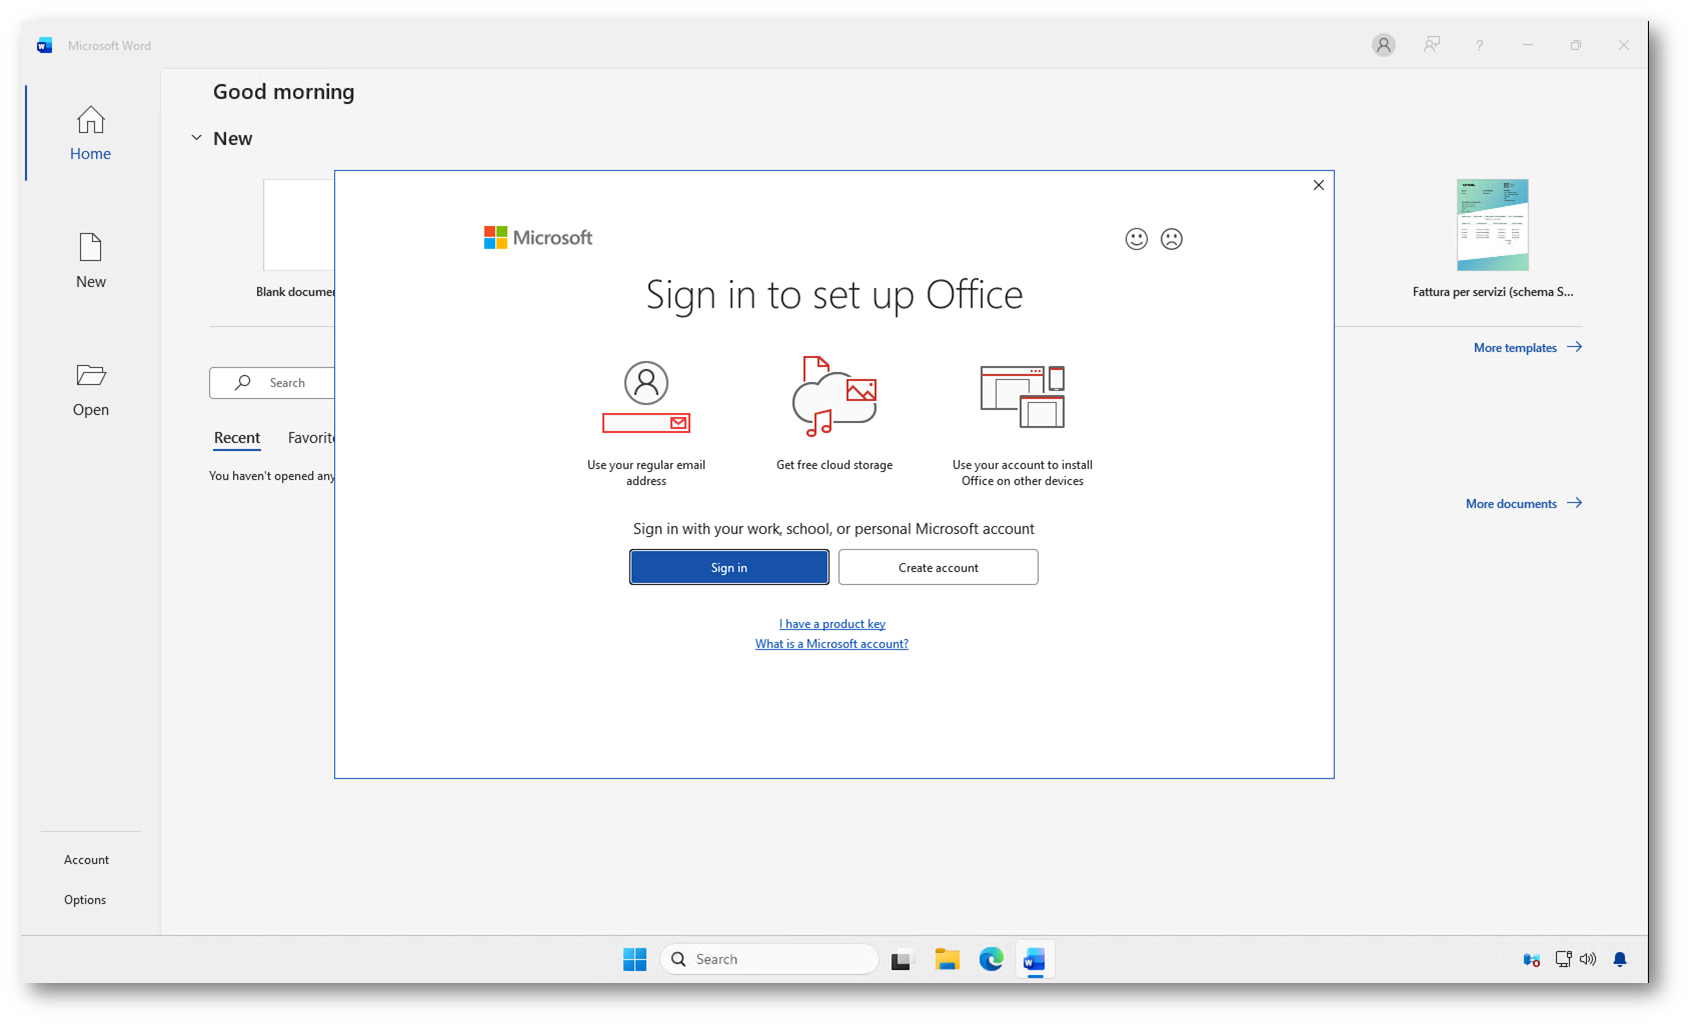Image resolution: width=1691 pixels, height=1025 pixels.
Task: Click the account profile icon in title bar
Action: tap(1383, 45)
